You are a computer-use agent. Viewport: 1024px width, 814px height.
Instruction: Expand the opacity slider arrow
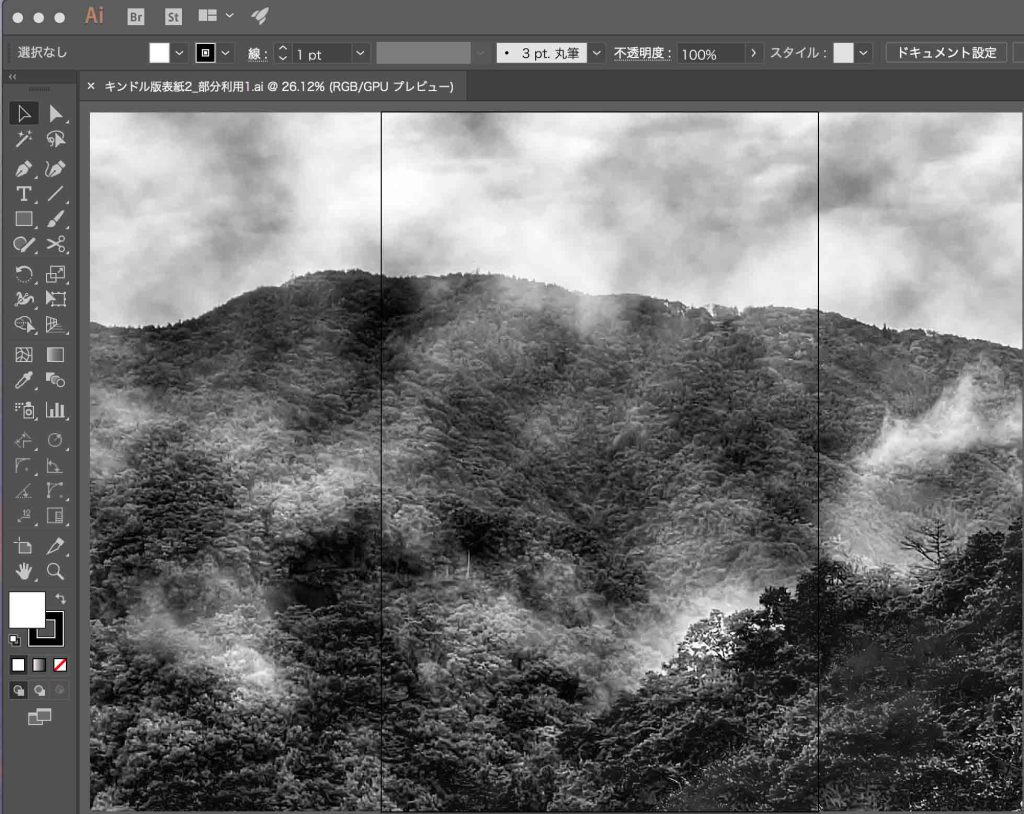tap(753, 53)
